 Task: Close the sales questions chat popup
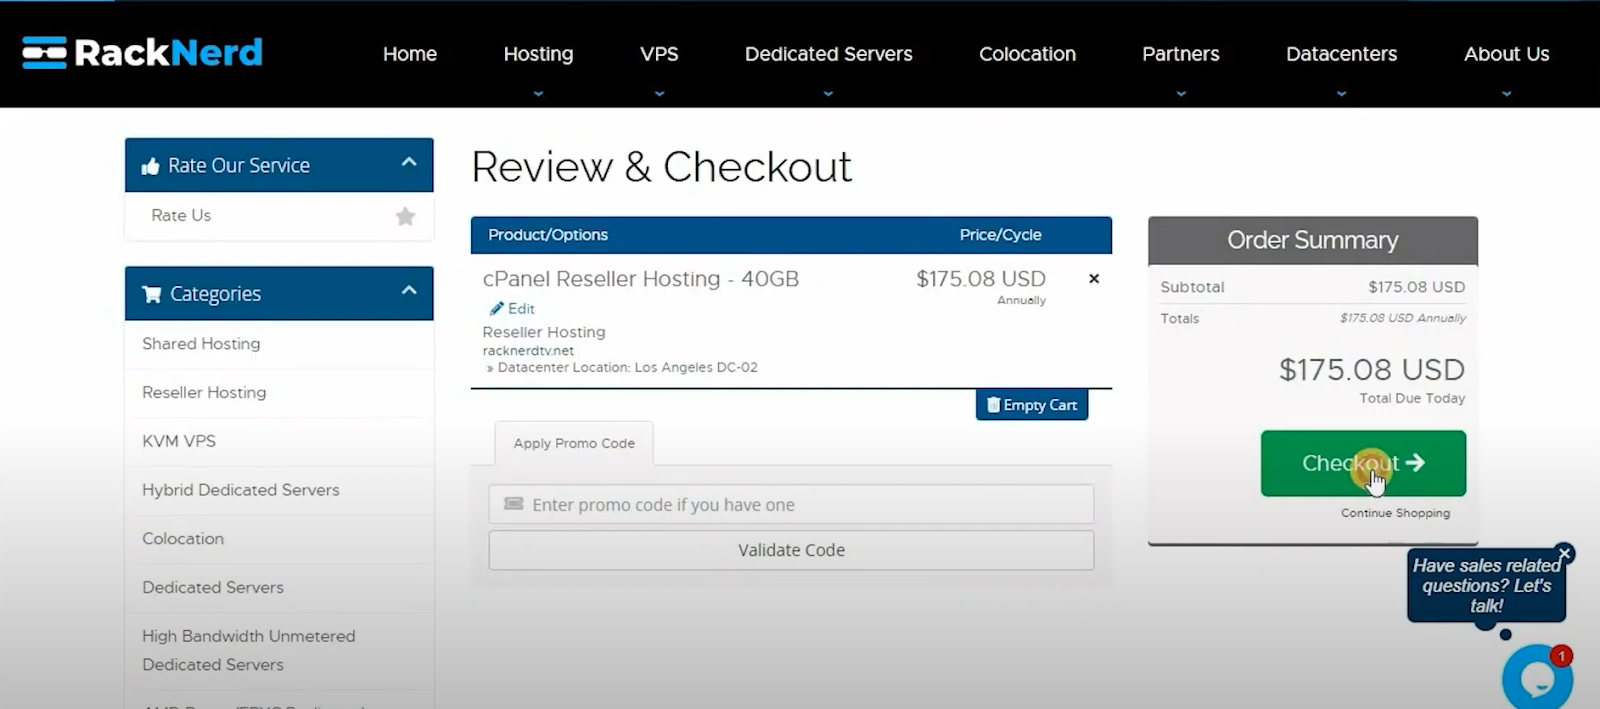coord(1565,553)
